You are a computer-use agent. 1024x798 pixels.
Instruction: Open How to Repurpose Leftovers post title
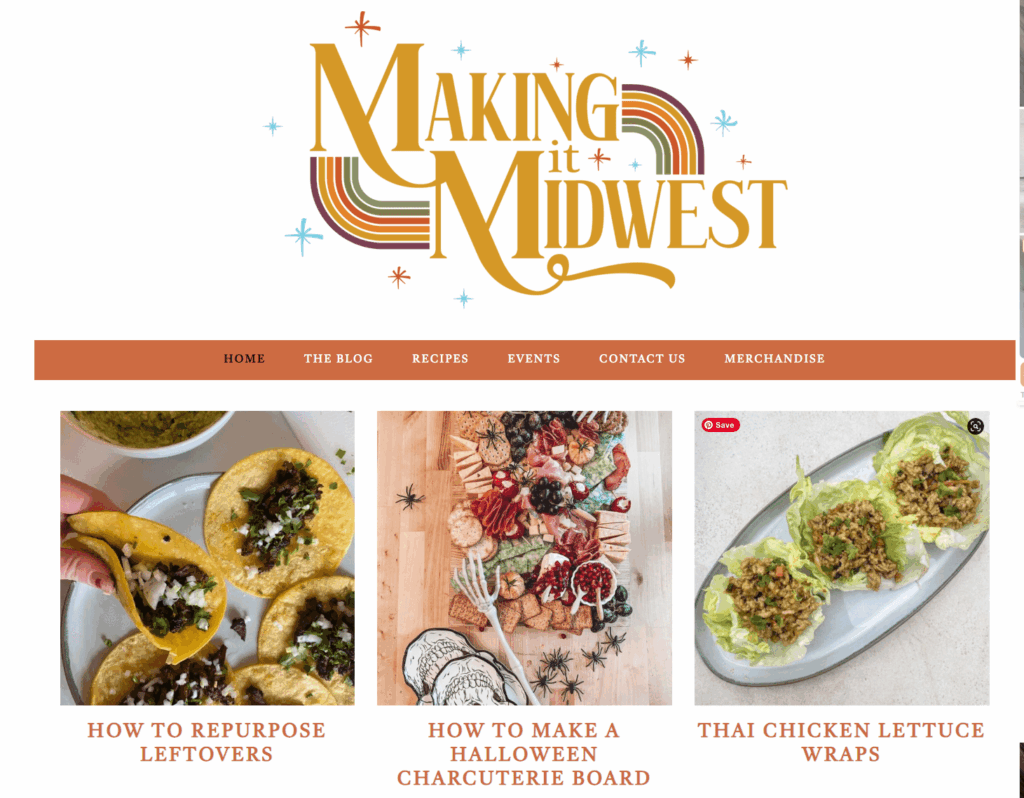207,742
